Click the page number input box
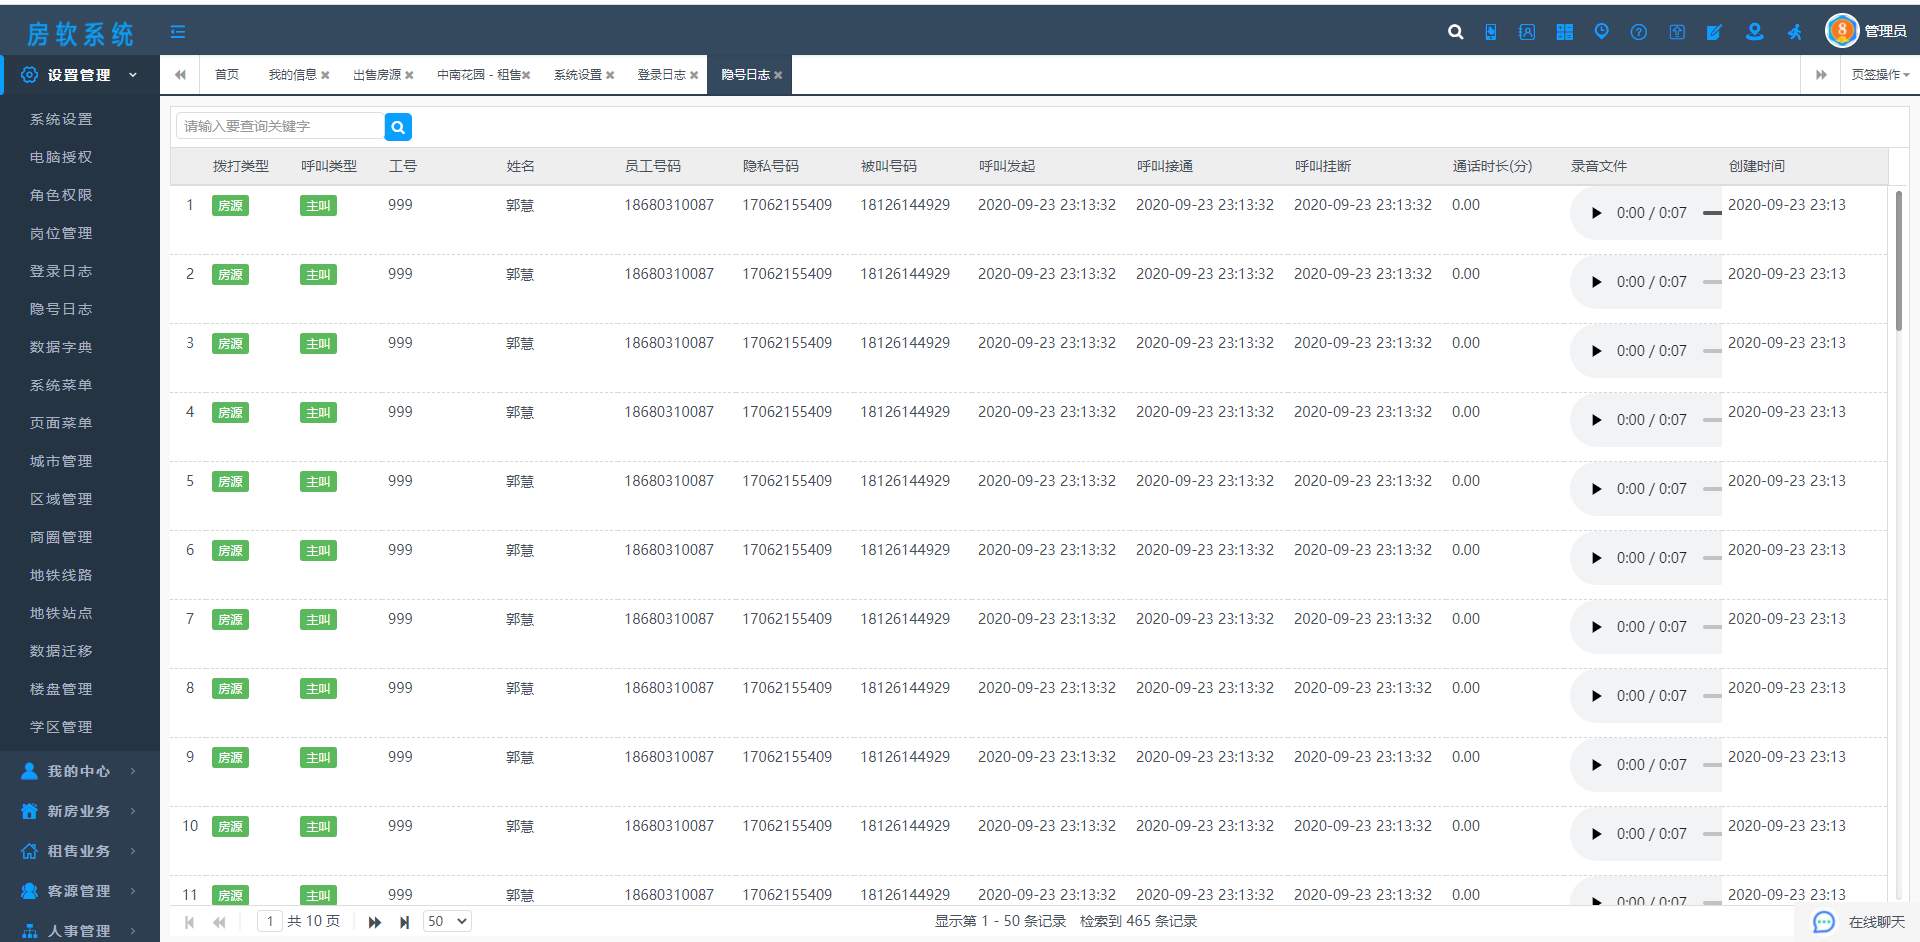Screen dimensions: 1920x942 [x=269, y=922]
